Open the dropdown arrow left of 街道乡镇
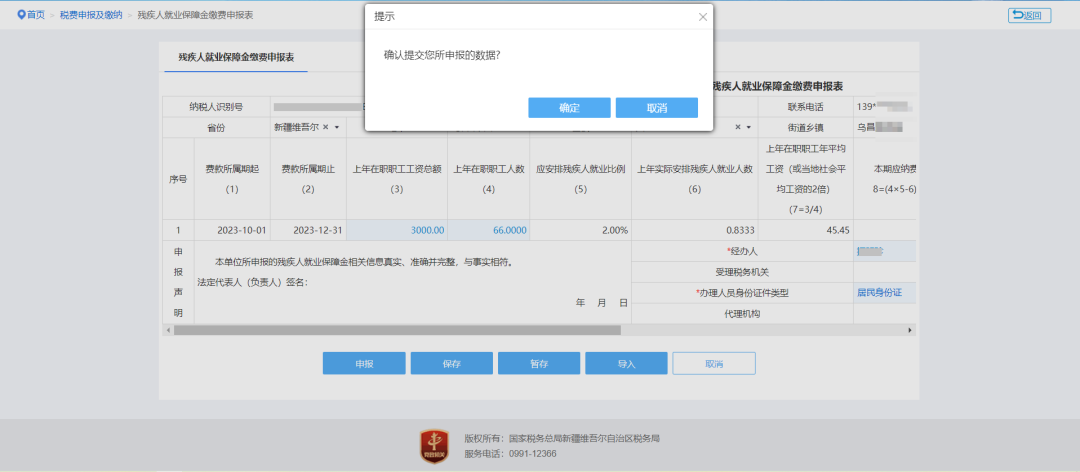This screenshot has width=1080, height=472. pyautogui.click(x=748, y=127)
